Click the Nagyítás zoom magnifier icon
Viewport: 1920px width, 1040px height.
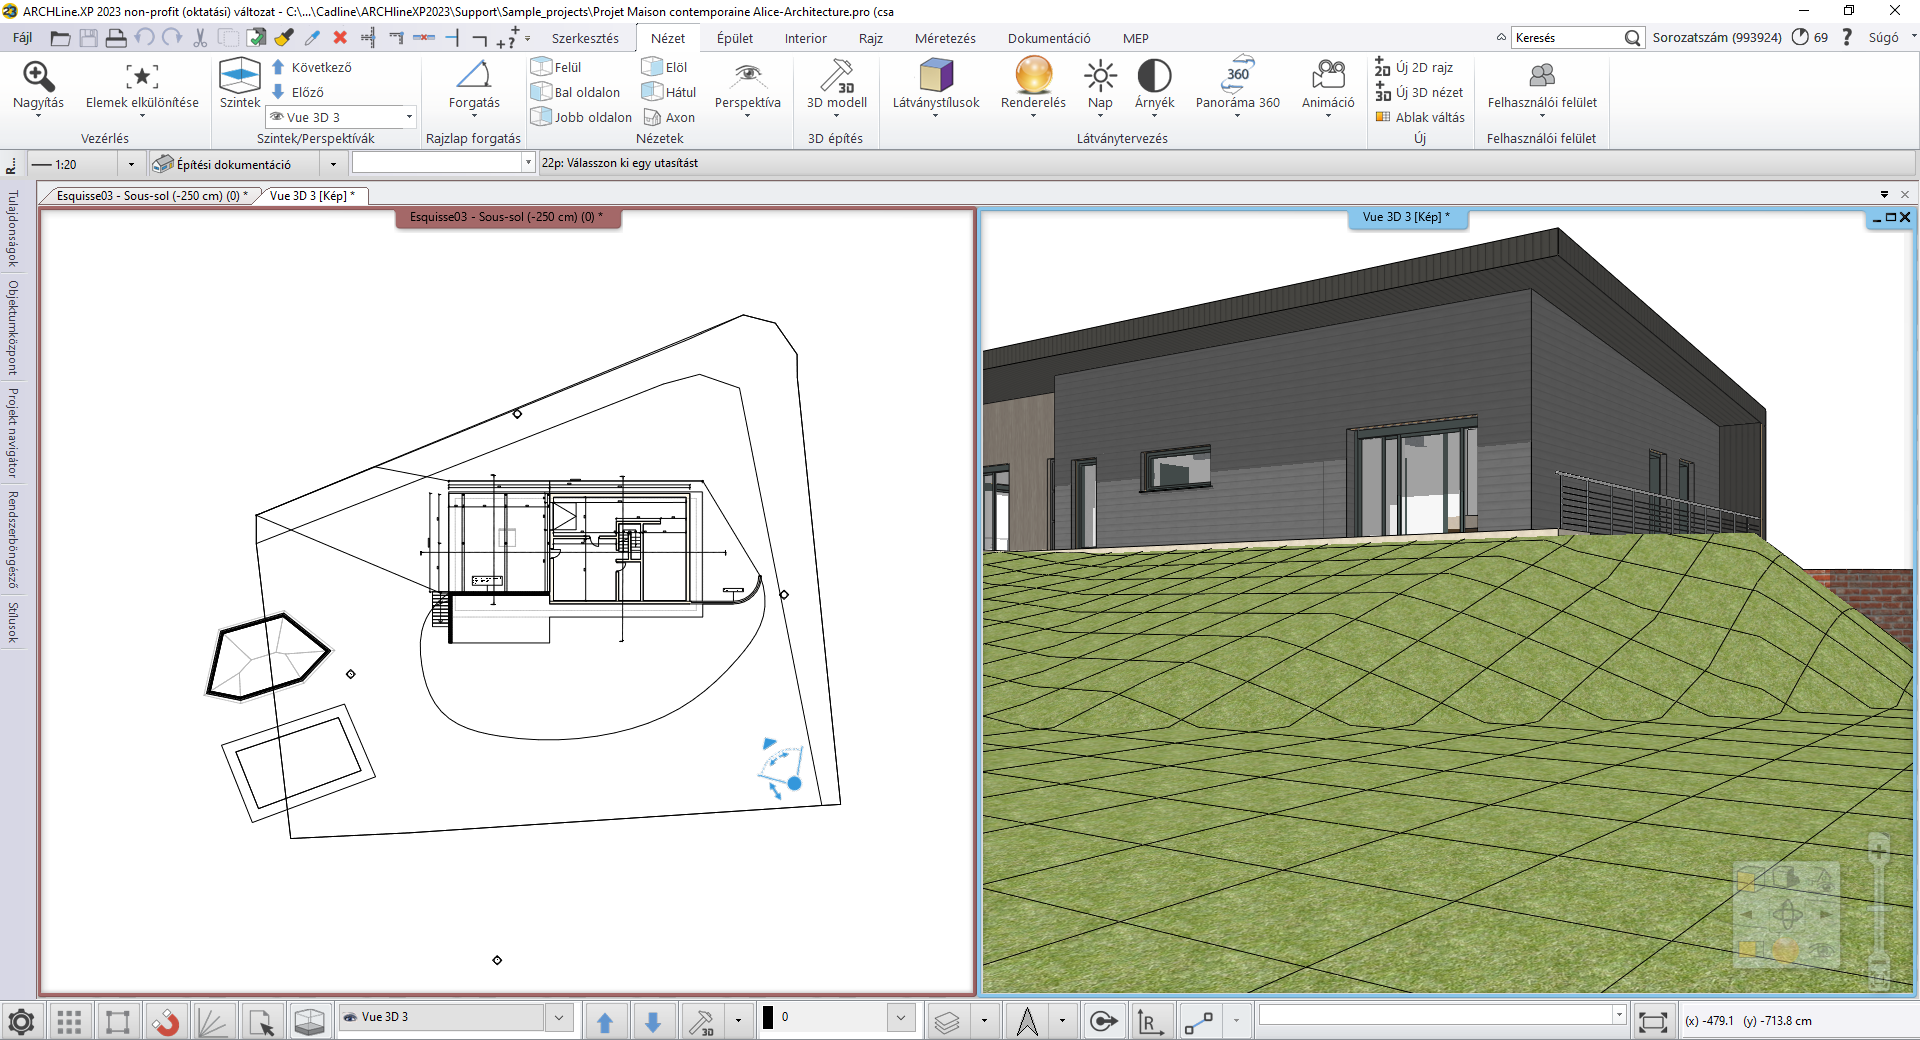pos(38,77)
